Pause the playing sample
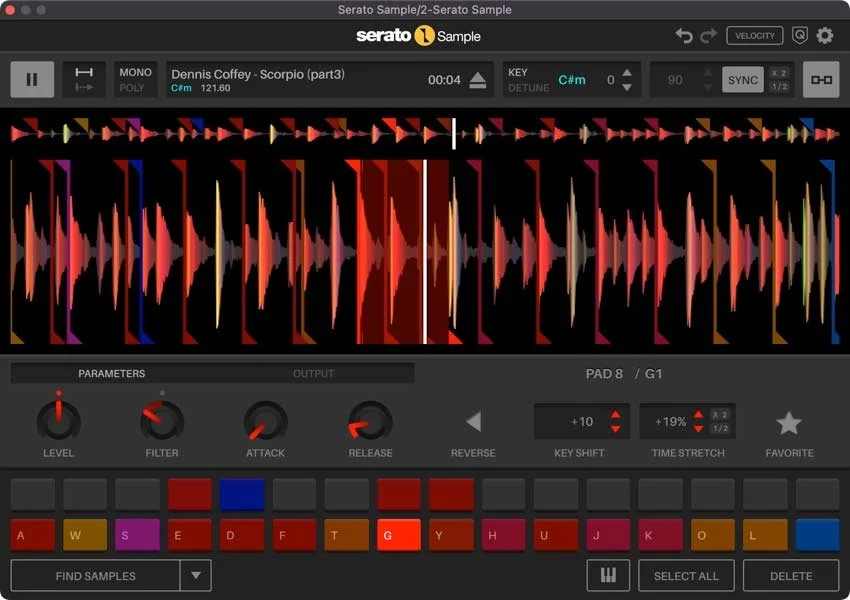The height and width of the screenshot is (600, 850). tap(32, 79)
